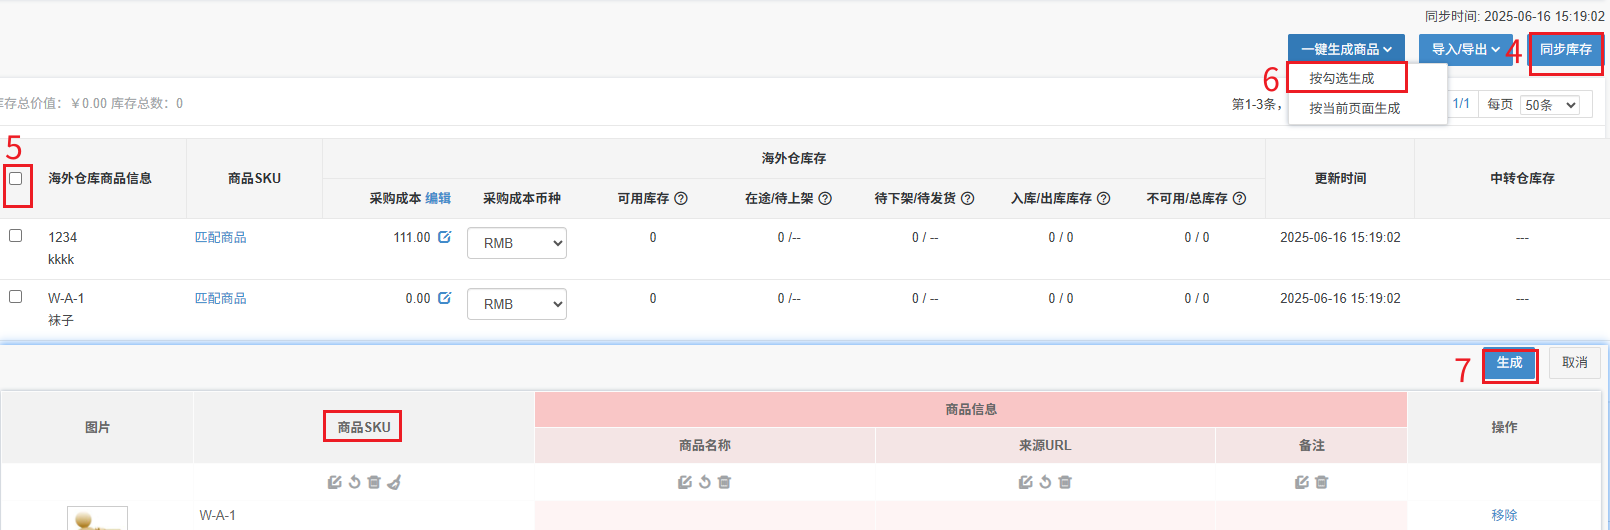Click the 更新时间 column header
Viewport: 1610px width, 530px height.
(x=1340, y=178)
